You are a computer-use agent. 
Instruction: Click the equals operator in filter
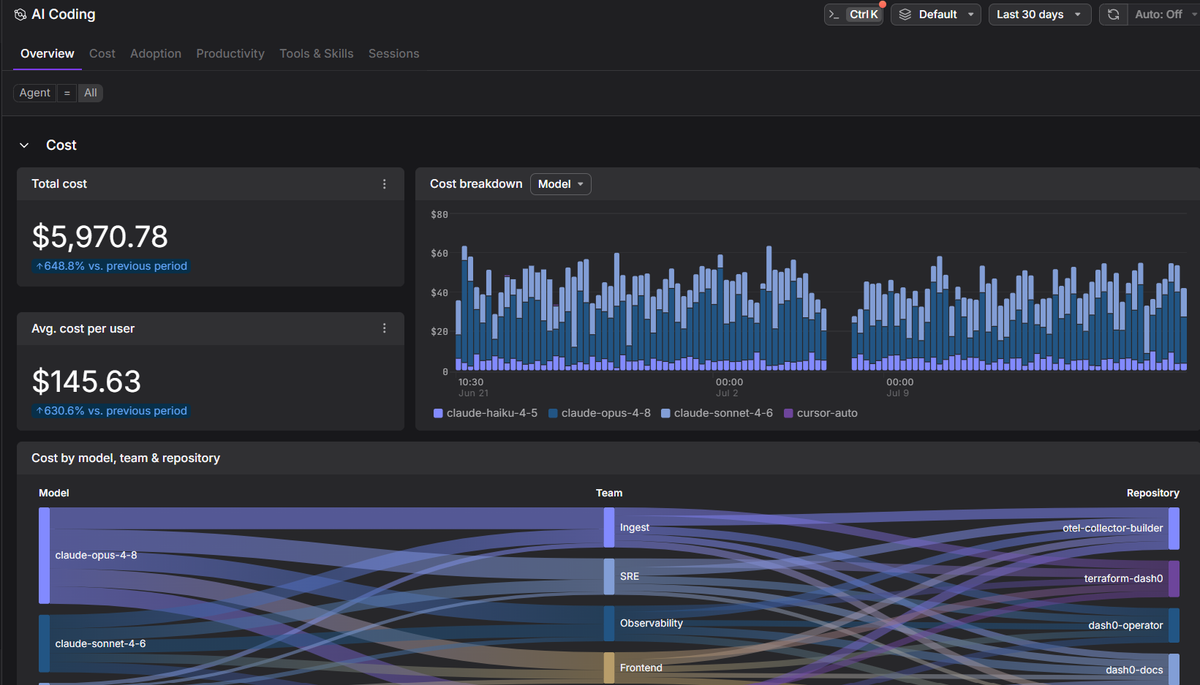point(67,93)
